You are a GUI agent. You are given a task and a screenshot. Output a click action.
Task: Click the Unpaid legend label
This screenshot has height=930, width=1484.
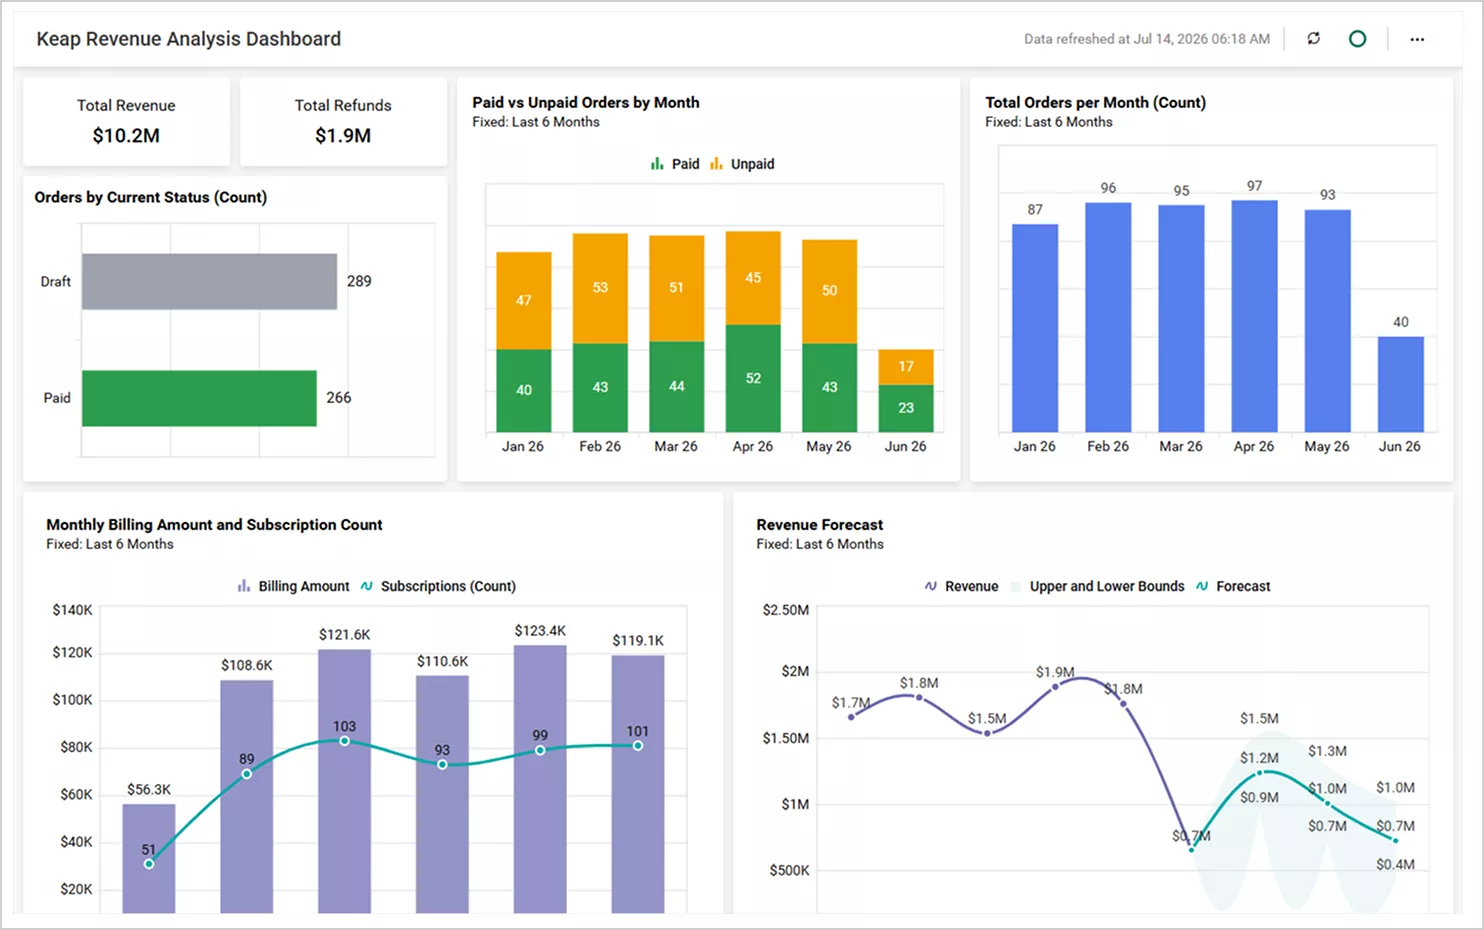pyautogui.click(x=752, y=164)
